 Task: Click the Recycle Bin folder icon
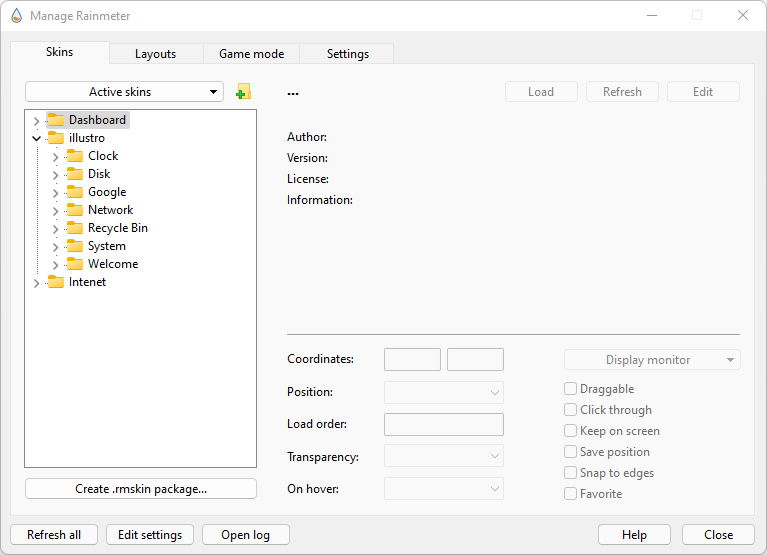[75, 228]
